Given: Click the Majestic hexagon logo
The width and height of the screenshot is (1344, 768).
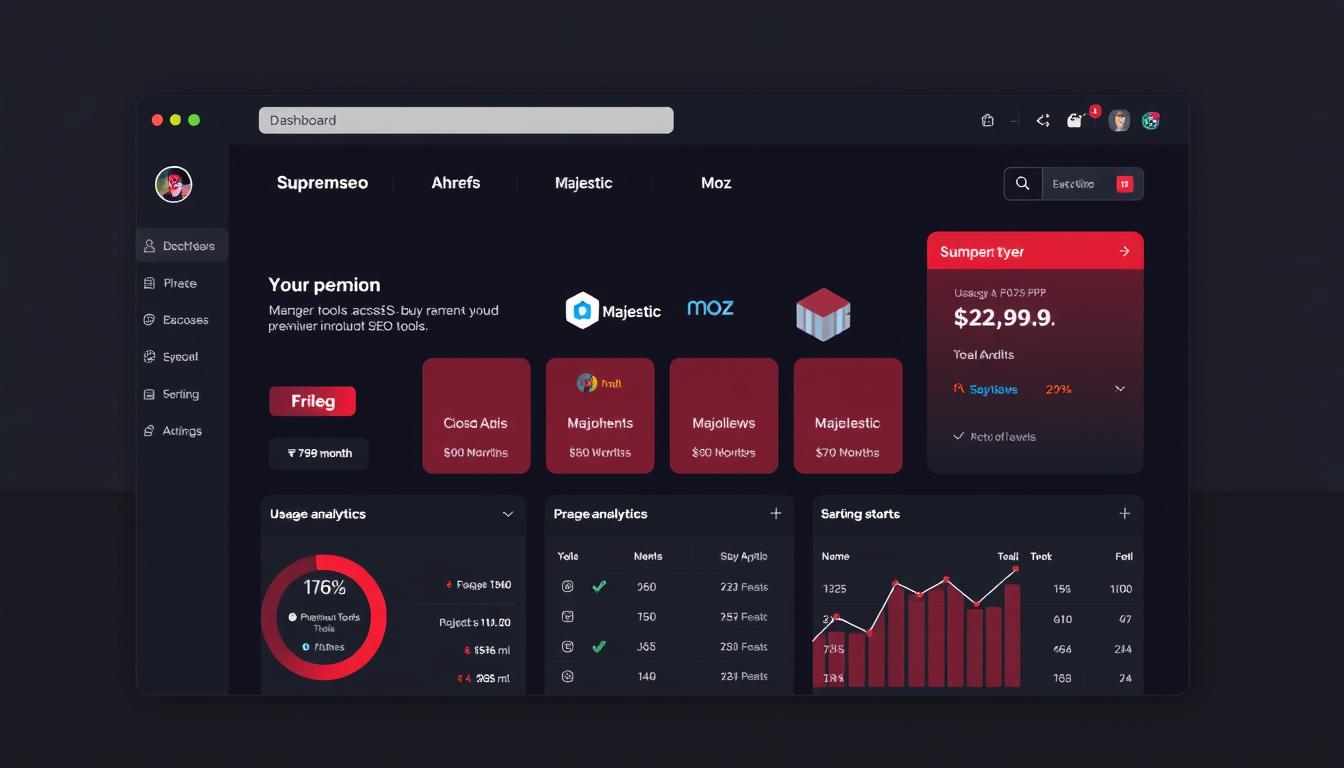Looking at the screenshot, I should click(x=582, y=311).
